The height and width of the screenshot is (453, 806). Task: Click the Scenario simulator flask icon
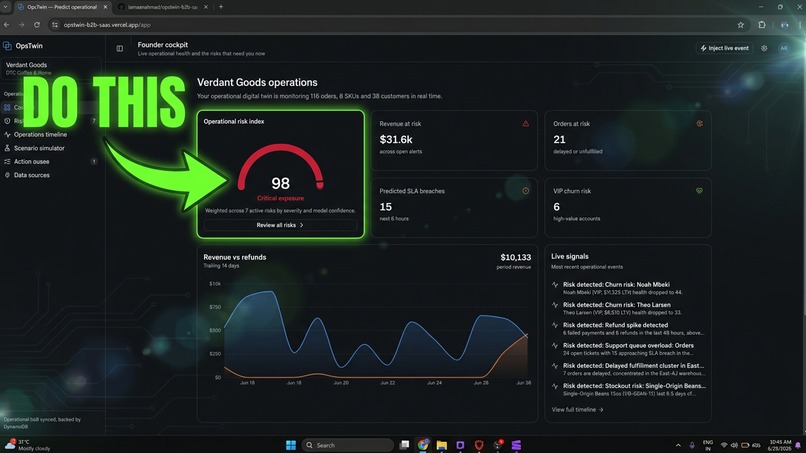coord(7,148)
